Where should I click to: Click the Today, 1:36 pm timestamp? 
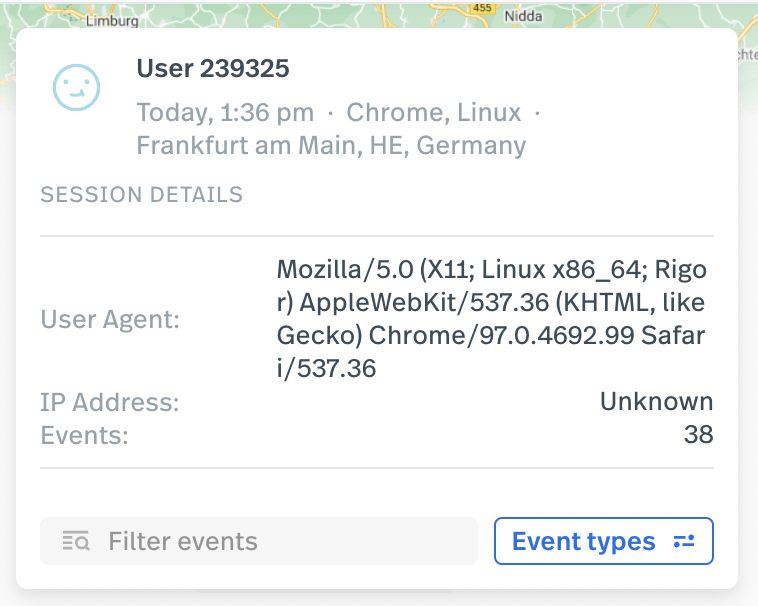225,113
